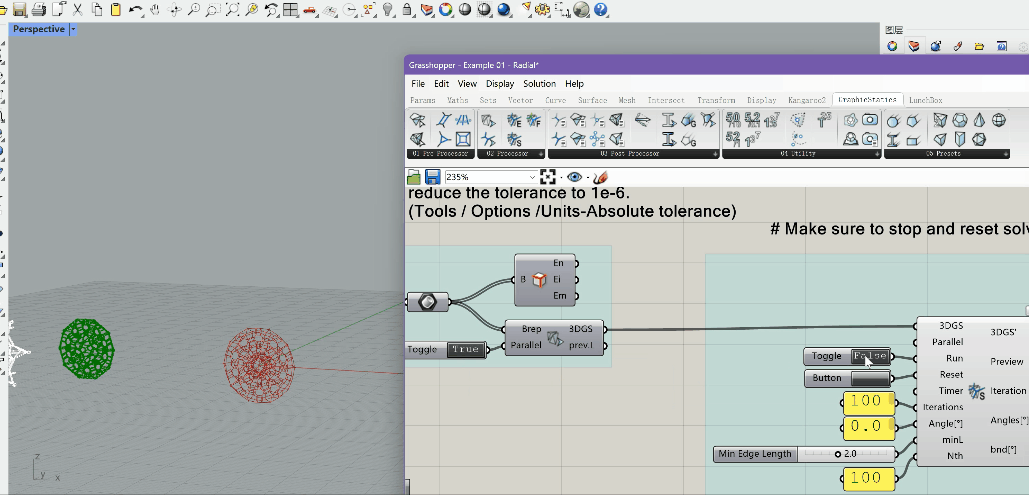This screenshot has height=495, width=1029.
Task: Toggle Grasshopper preview eye icon
Action: pos(574,177)
